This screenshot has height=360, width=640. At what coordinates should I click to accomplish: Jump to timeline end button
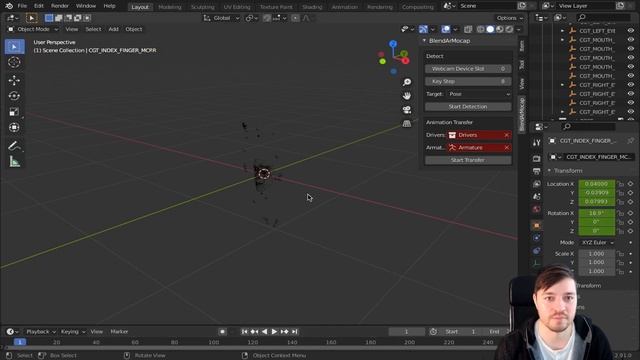click(295, 332)
